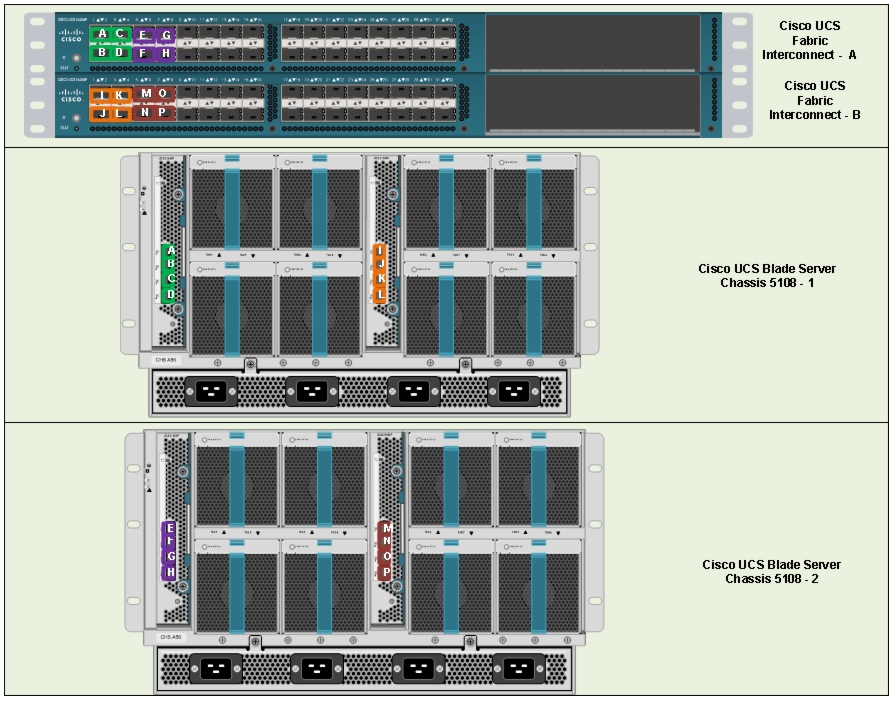Click red port O on Fabric Interconnect B
Screen dimensions: 893x707
pyautogui.click(x=163, y=93)
